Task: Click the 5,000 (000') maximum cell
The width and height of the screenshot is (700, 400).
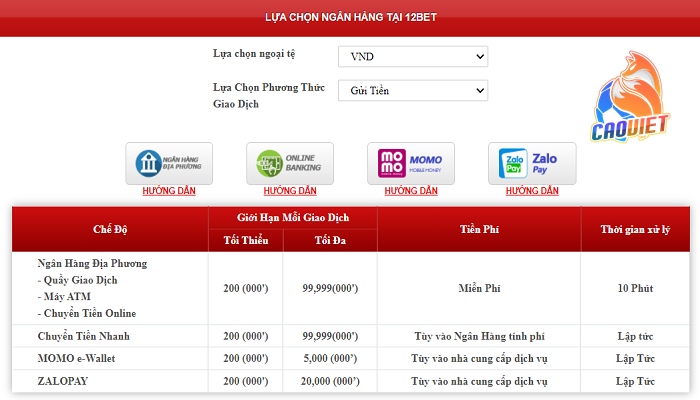Action: (330, 358)
